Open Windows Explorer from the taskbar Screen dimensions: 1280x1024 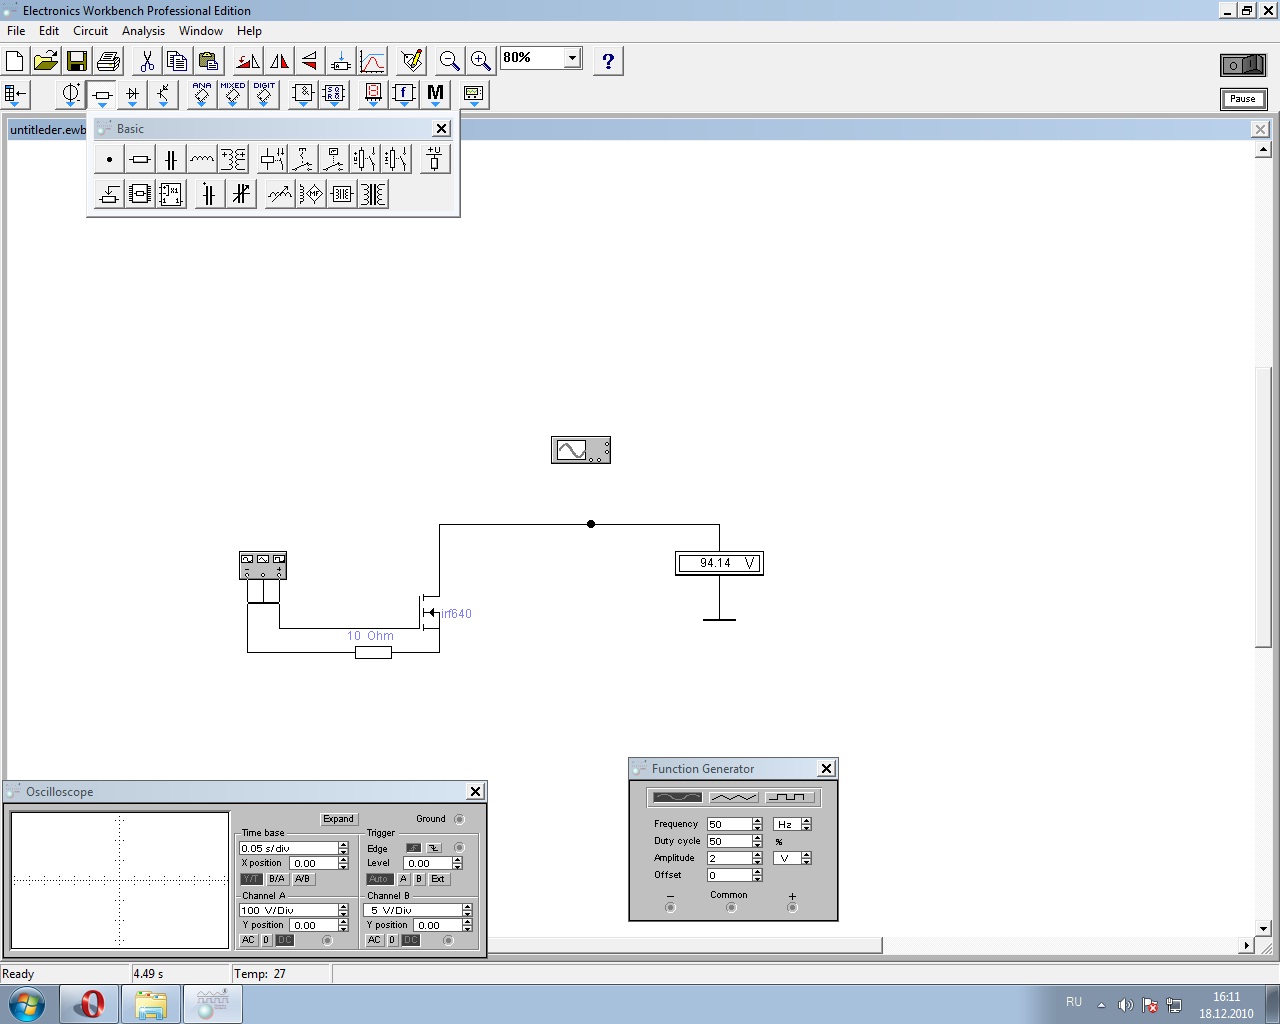pos(150,1004)
